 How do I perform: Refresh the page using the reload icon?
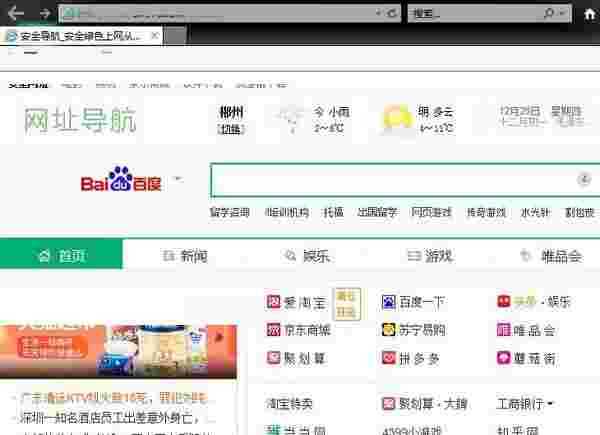(391, 14)
